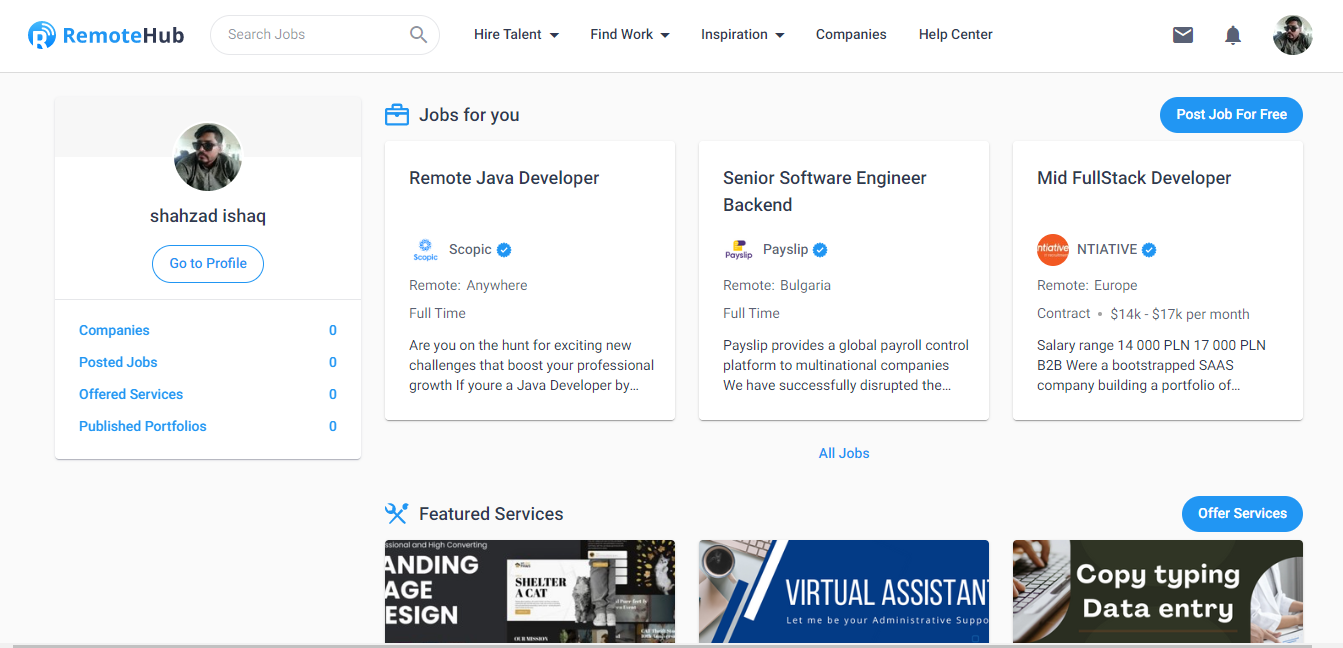Click the Go to Profile button

point(208,264)
